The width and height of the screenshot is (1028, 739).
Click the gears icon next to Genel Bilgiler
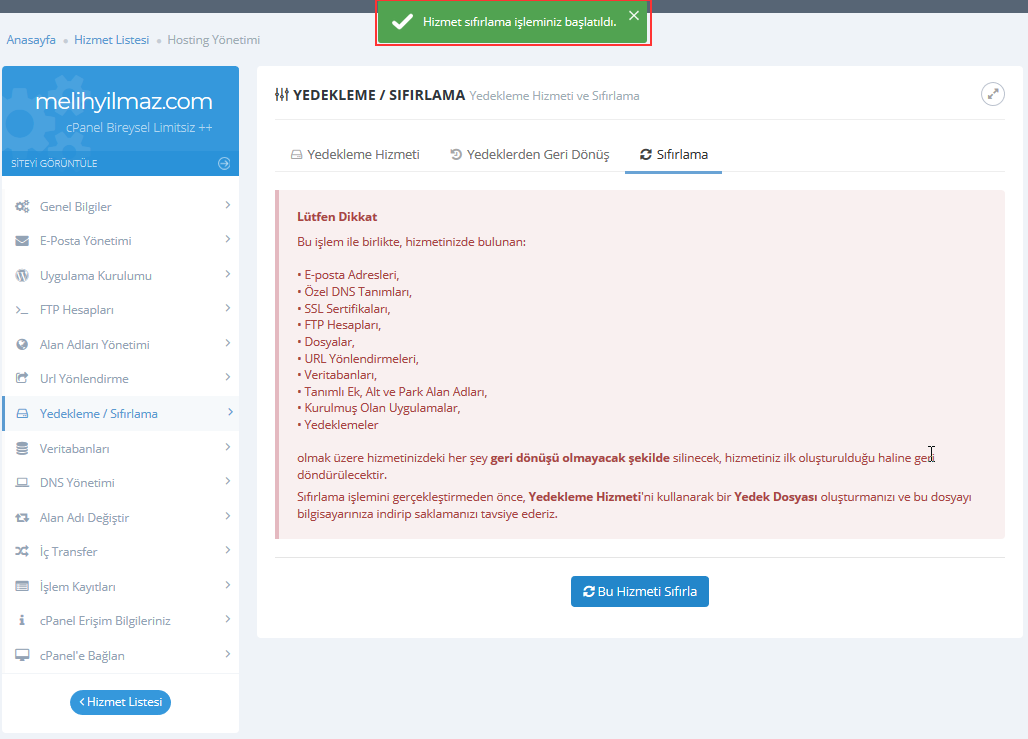tap(22, 207)
